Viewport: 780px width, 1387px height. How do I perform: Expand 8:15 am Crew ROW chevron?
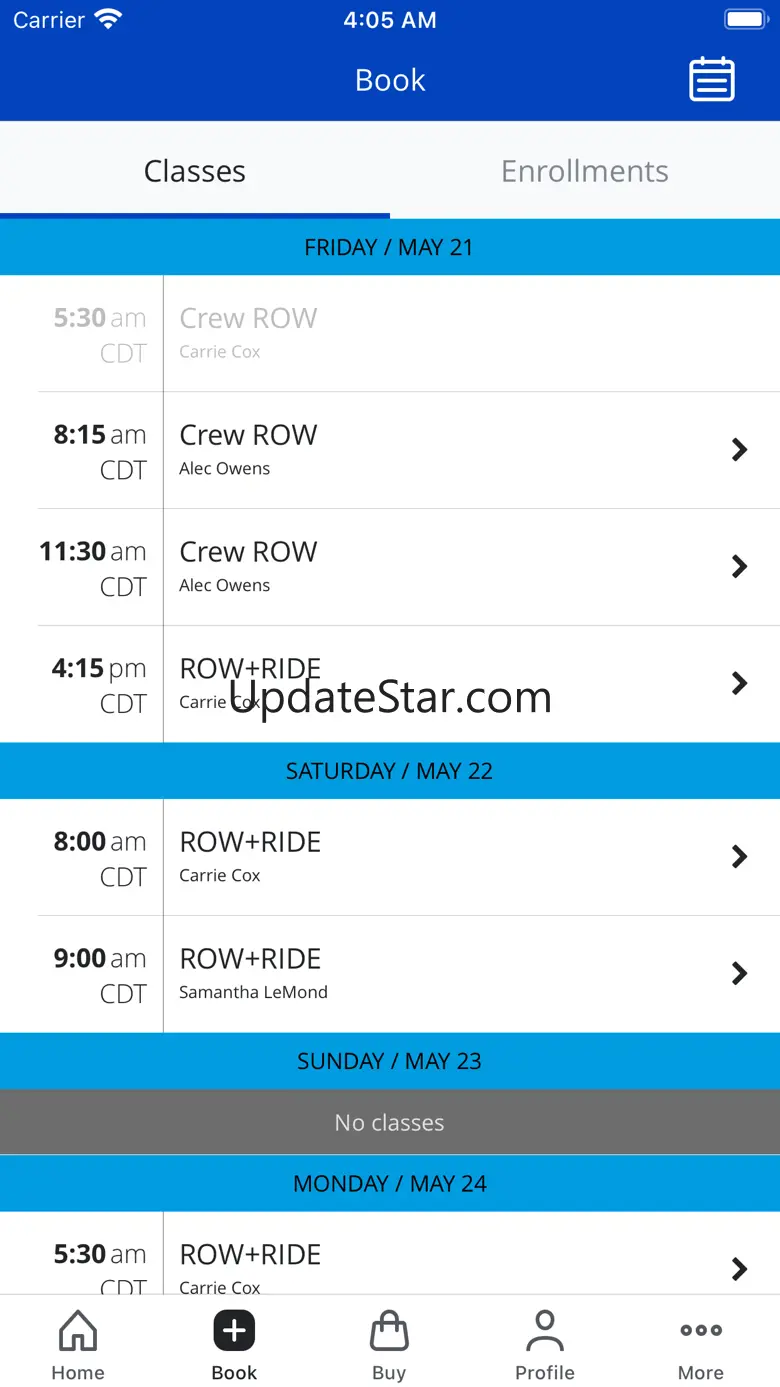pyautogui.click(x=739, y=450)
